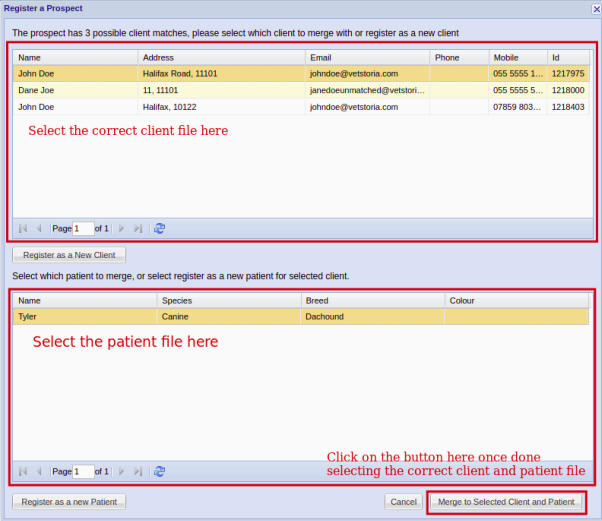Select the Dane Joe client row

301,90
